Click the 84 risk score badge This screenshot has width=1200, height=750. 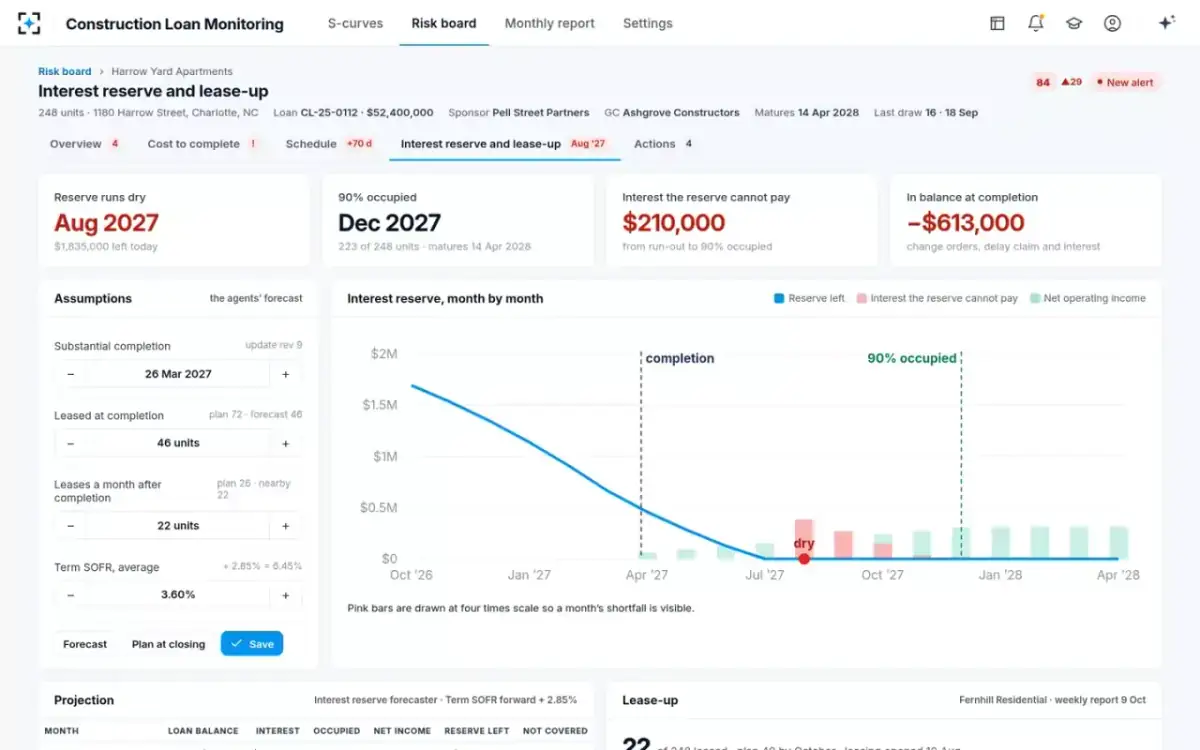tap(1043, 82)
